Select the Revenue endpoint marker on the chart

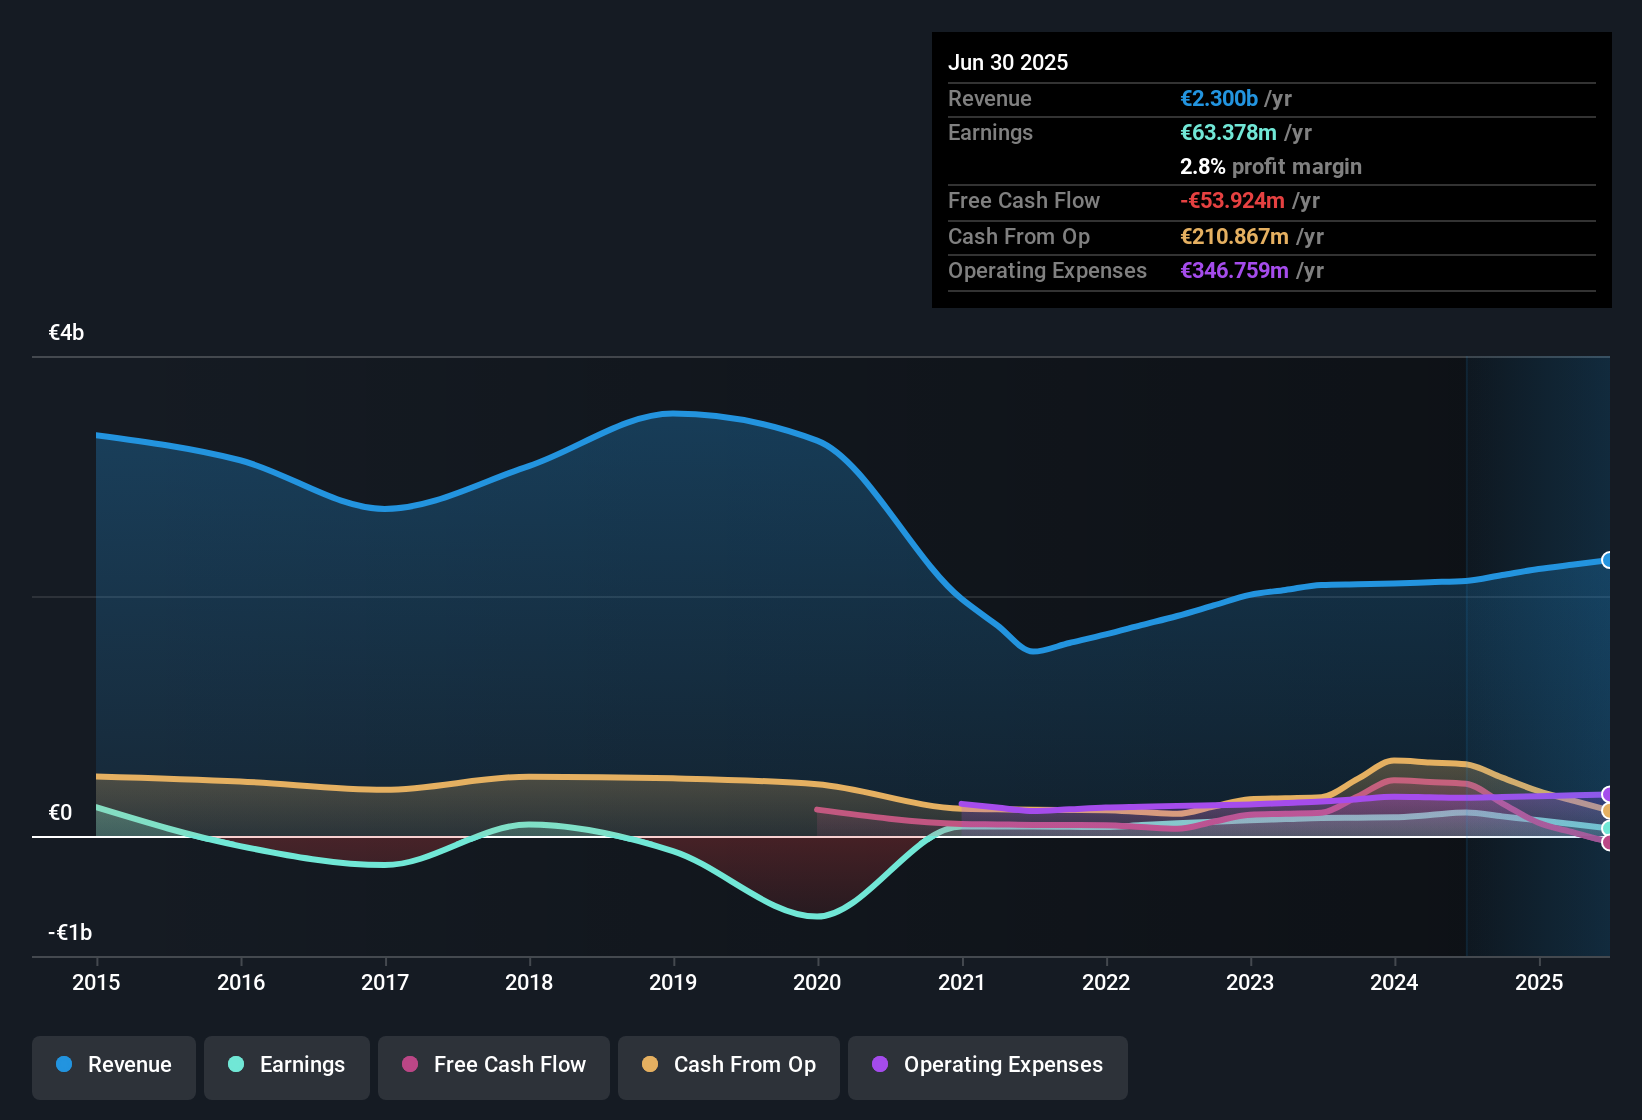(1607, 560)
